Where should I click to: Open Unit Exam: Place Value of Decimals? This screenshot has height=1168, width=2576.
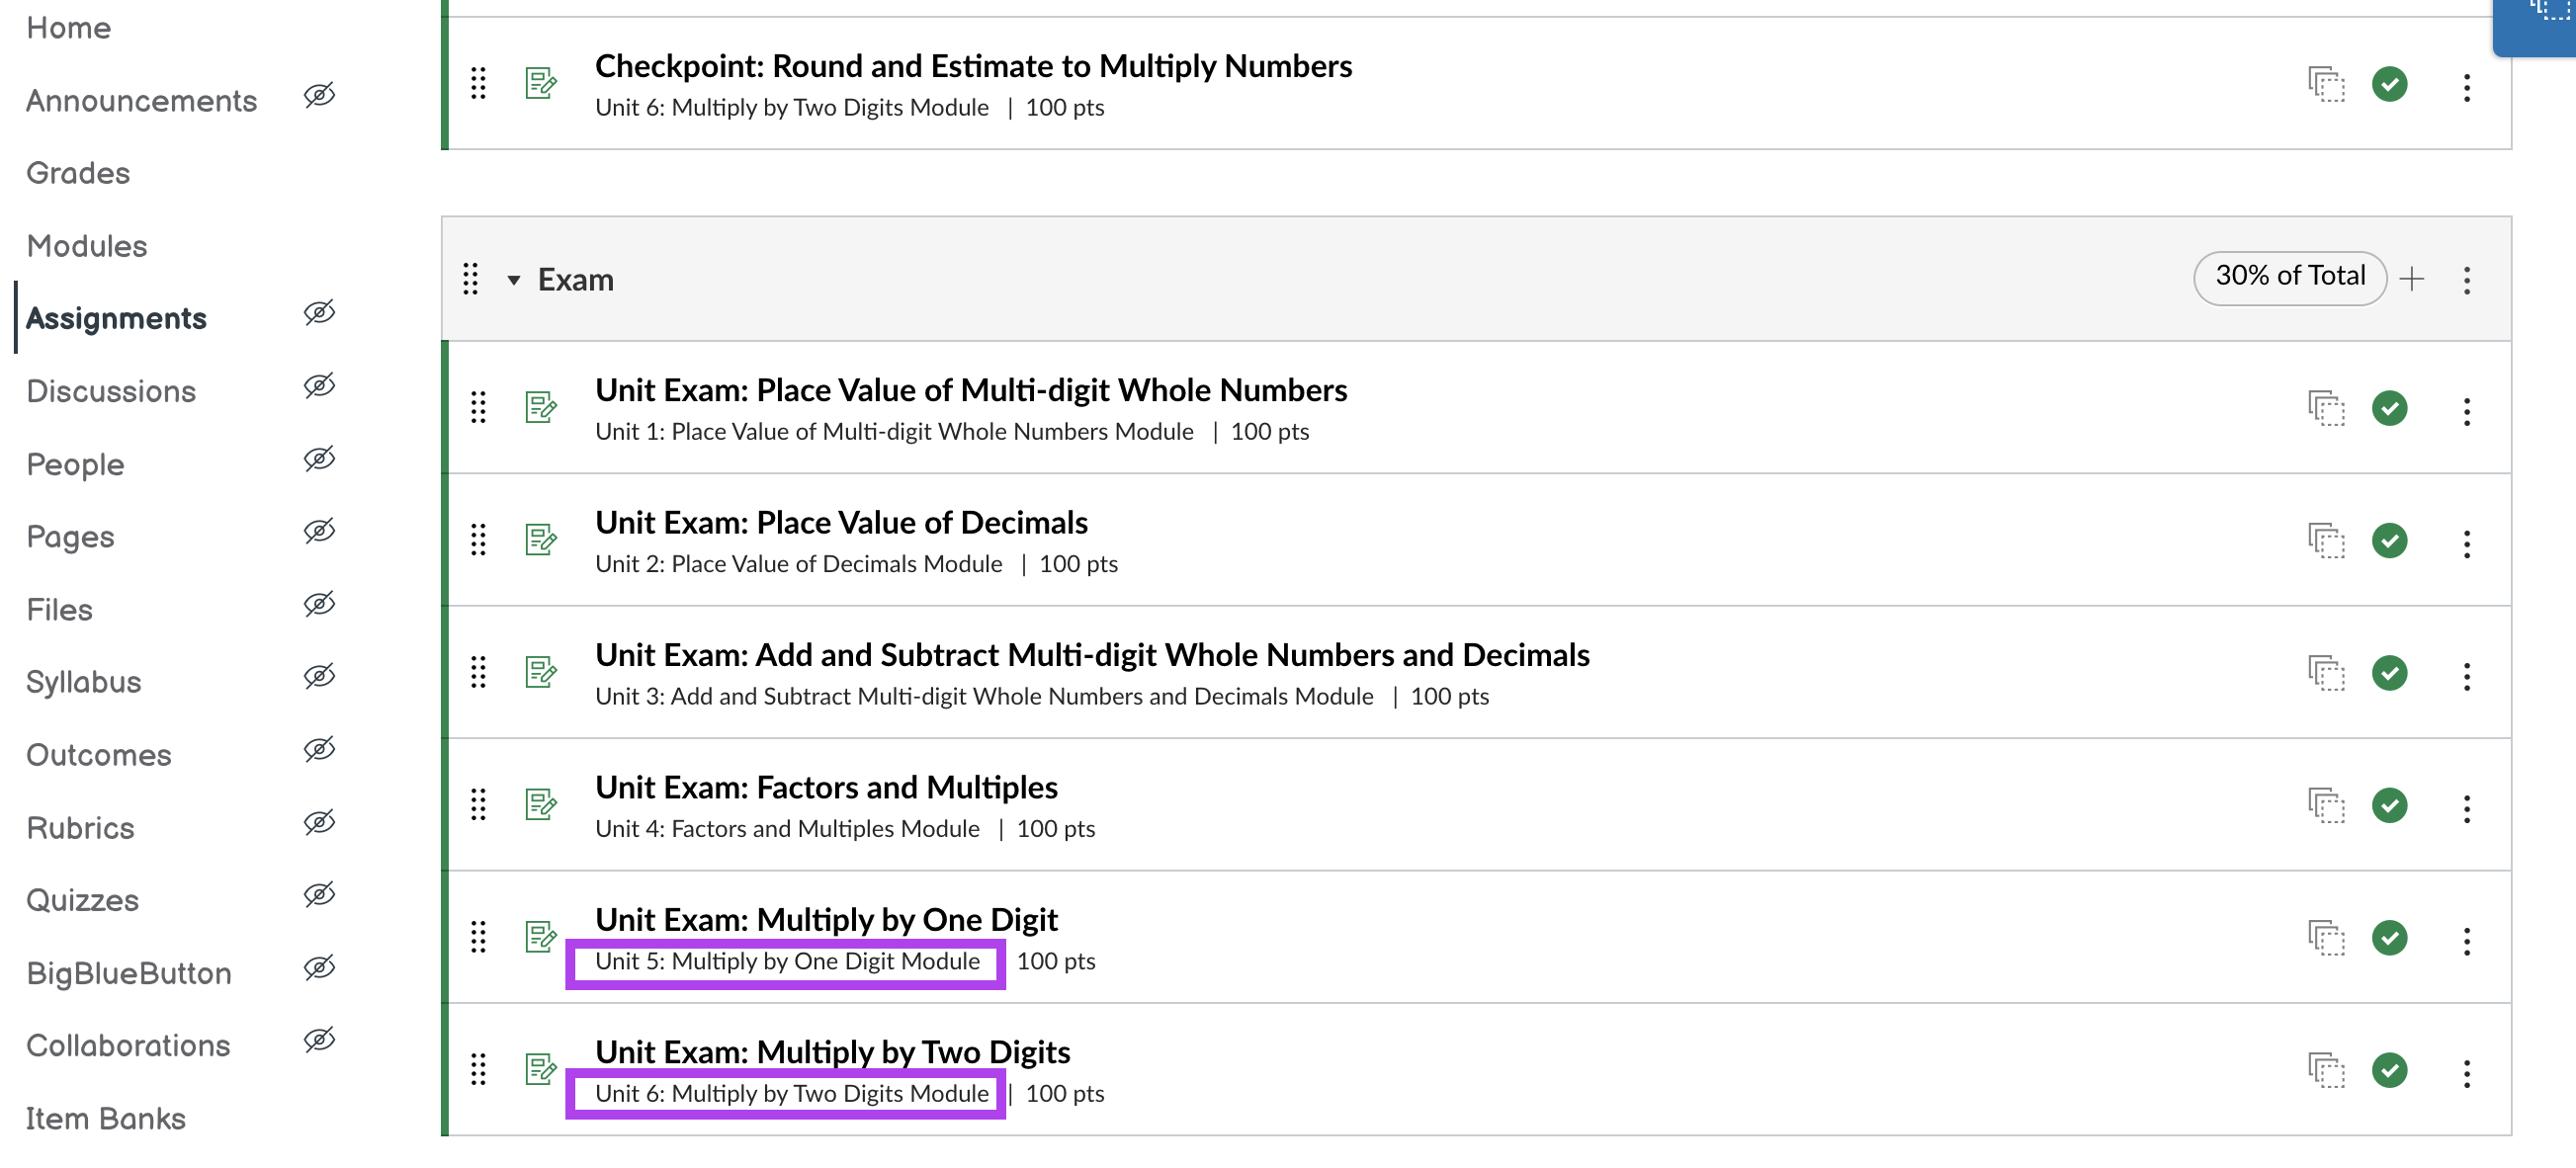pyautogui.click(x=841, y=523)
